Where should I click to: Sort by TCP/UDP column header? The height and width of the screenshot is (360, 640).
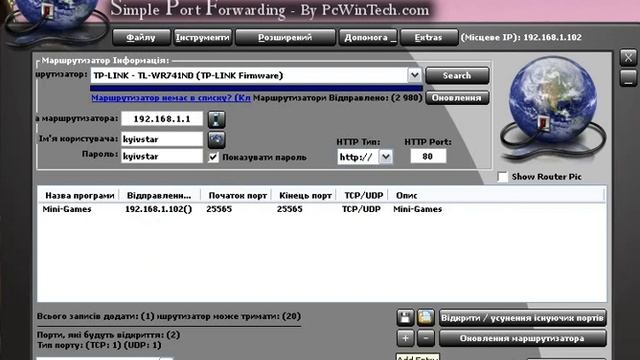tap(363, 196)
